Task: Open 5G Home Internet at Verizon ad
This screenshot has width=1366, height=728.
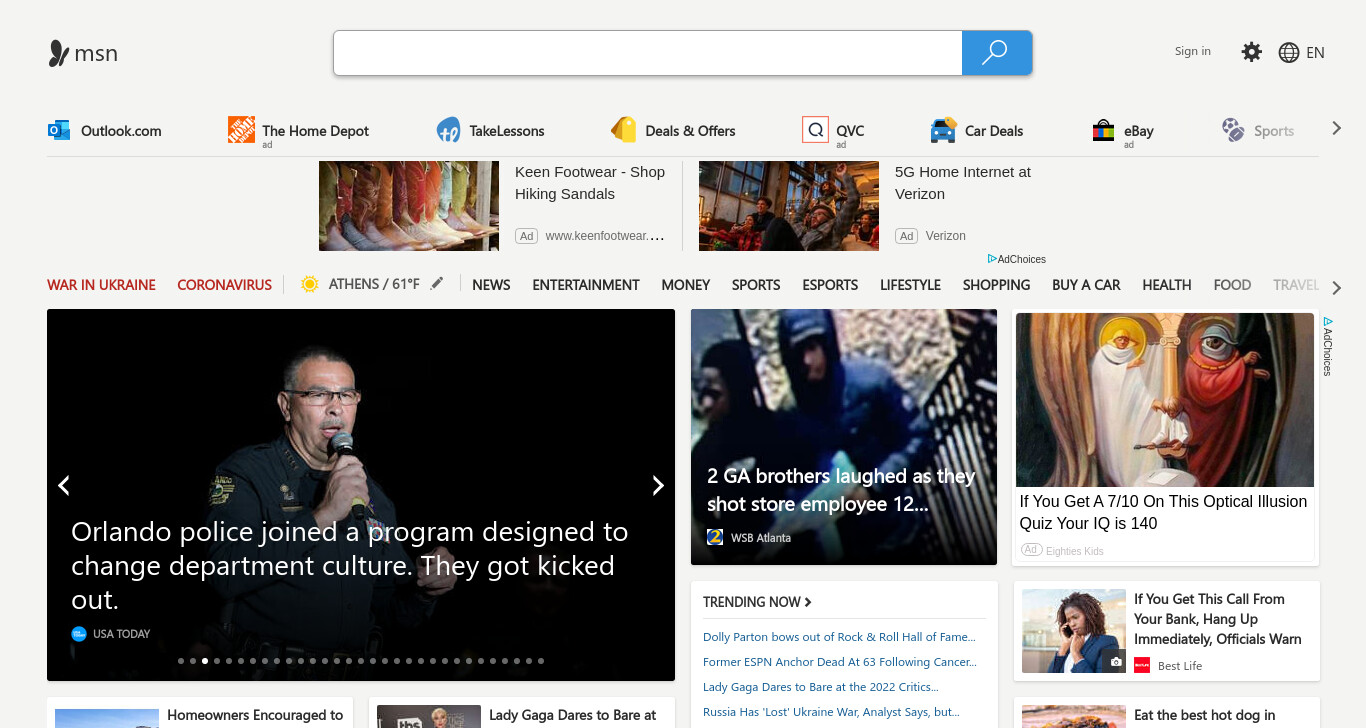Action: (x=963, y=183)
